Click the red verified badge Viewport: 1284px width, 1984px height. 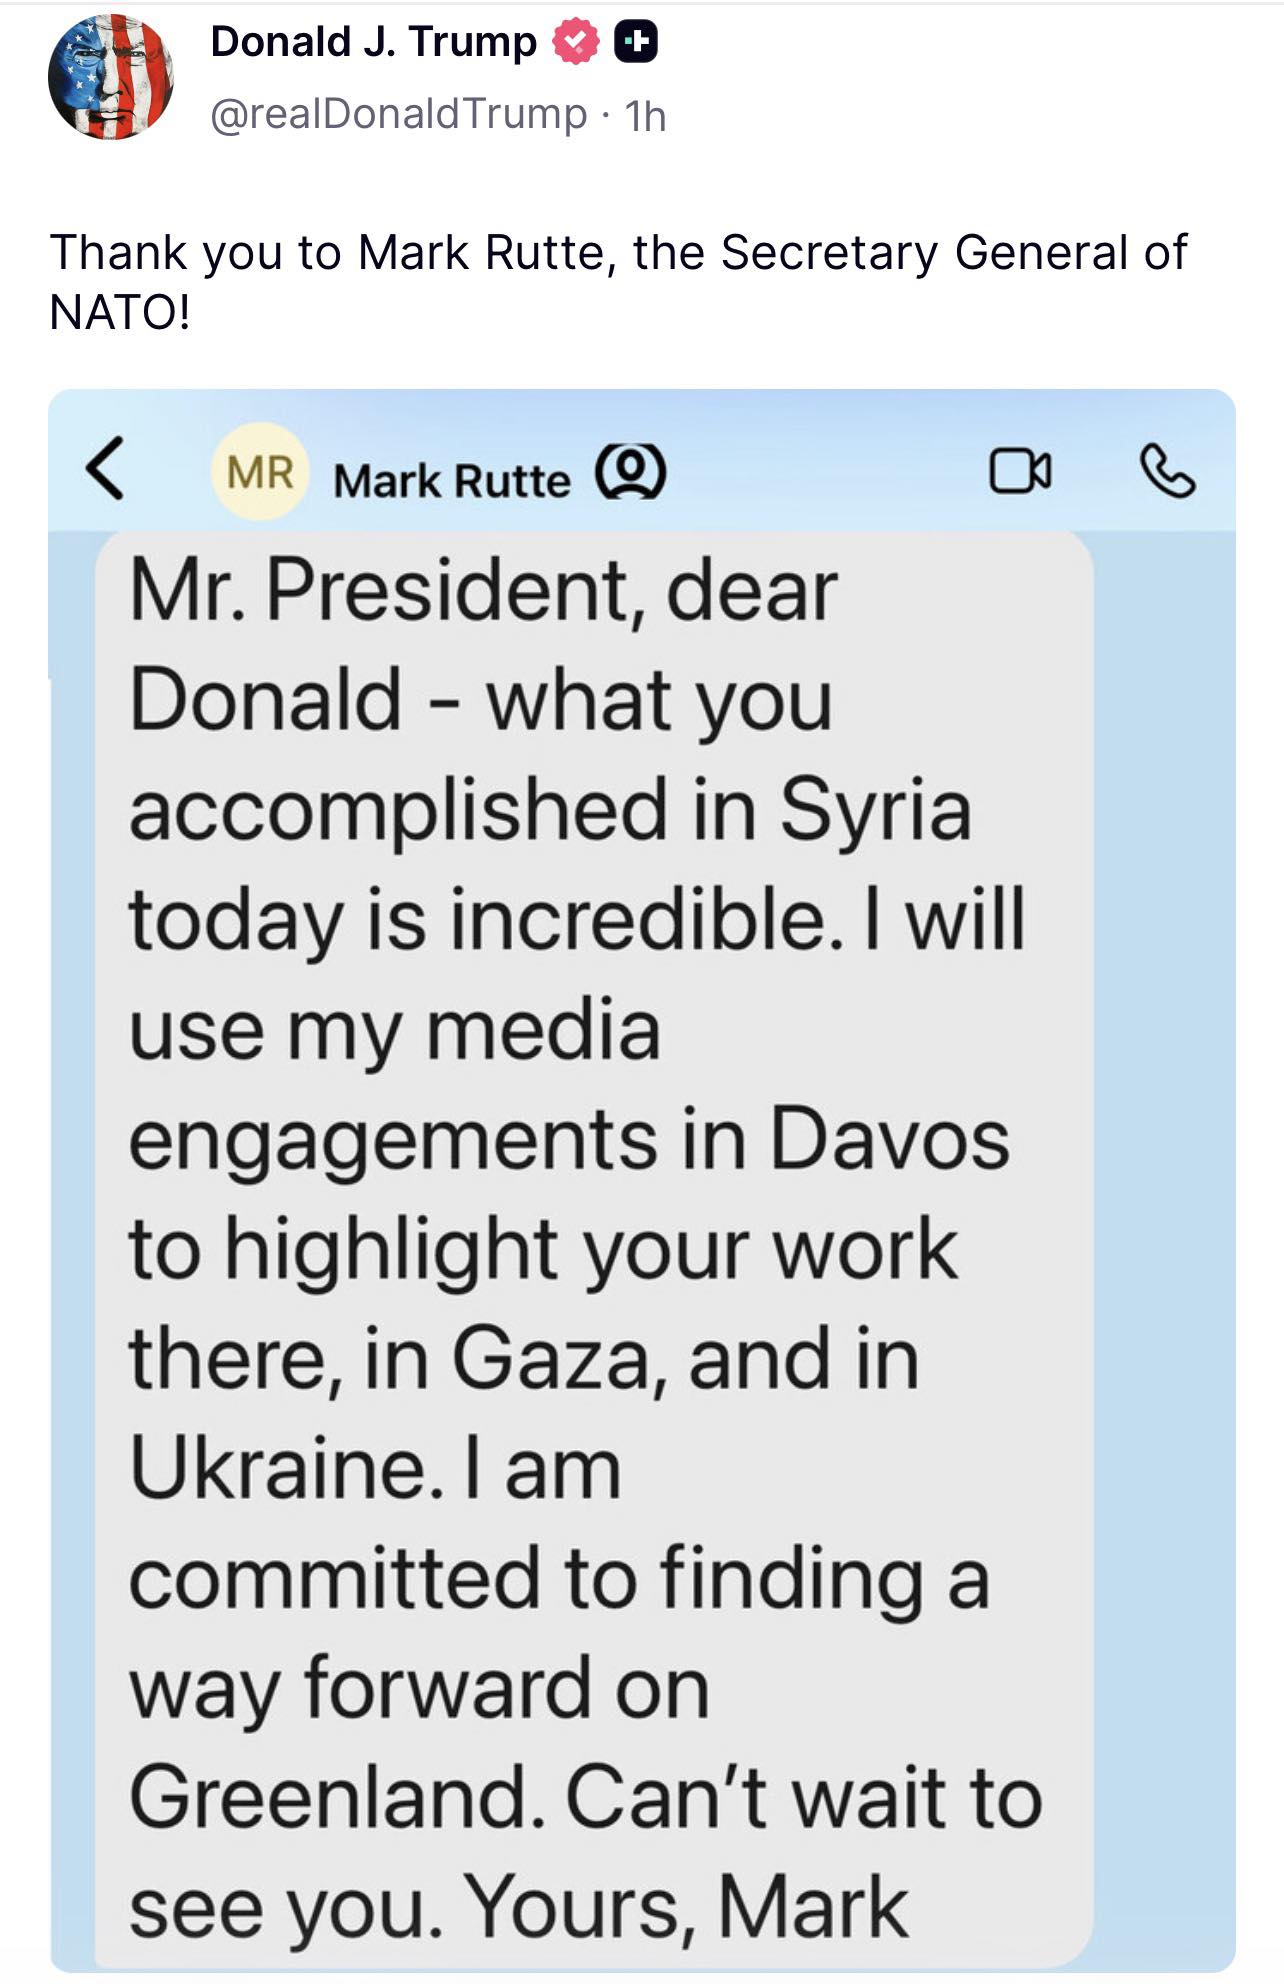click(575, 44)
